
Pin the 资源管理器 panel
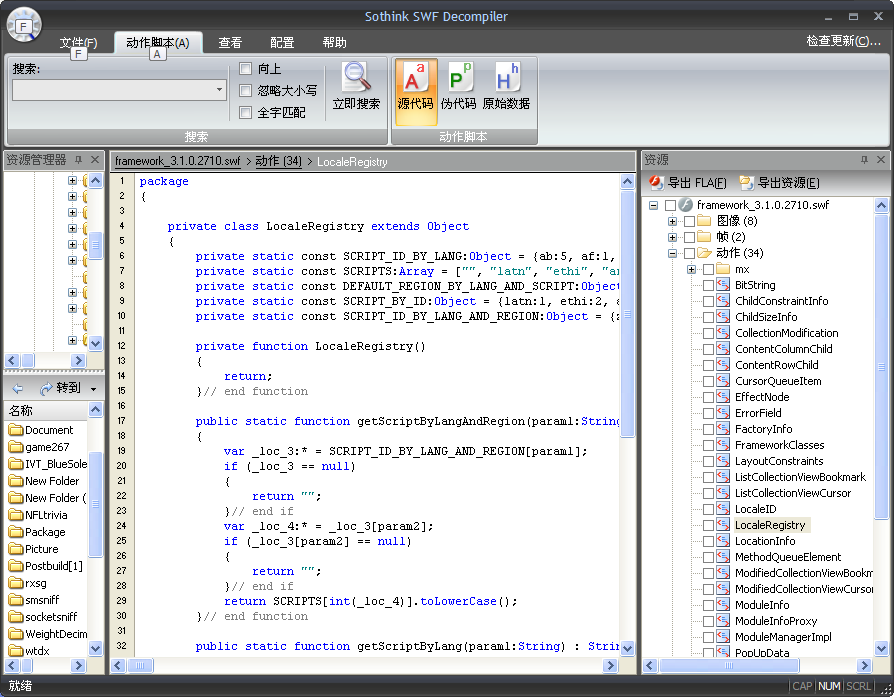tap(79, 160)
